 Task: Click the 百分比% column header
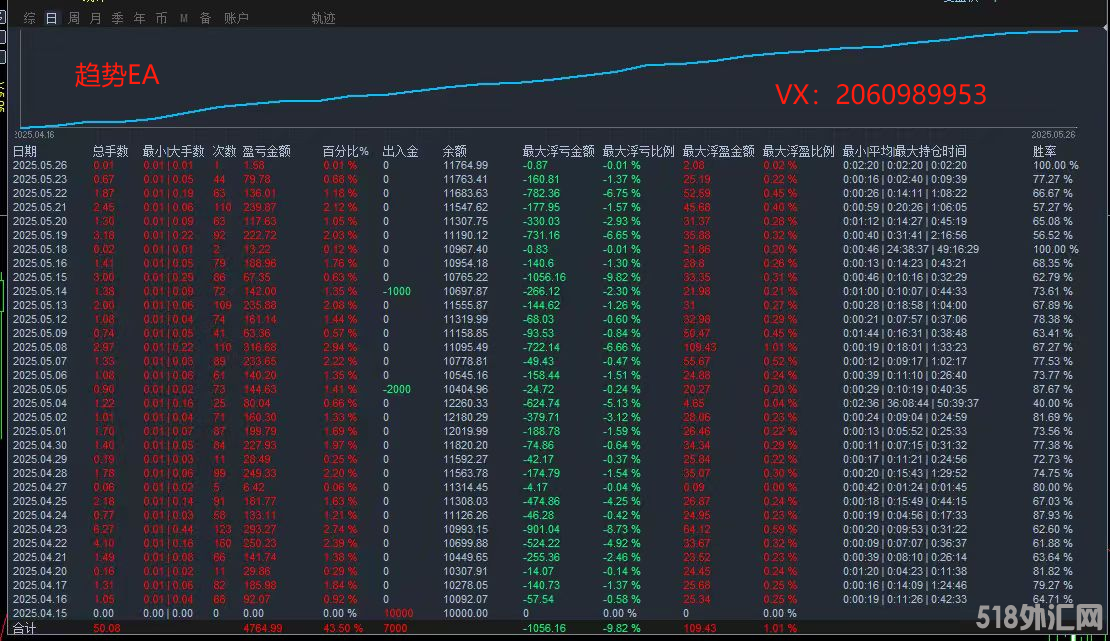point(345,152)
